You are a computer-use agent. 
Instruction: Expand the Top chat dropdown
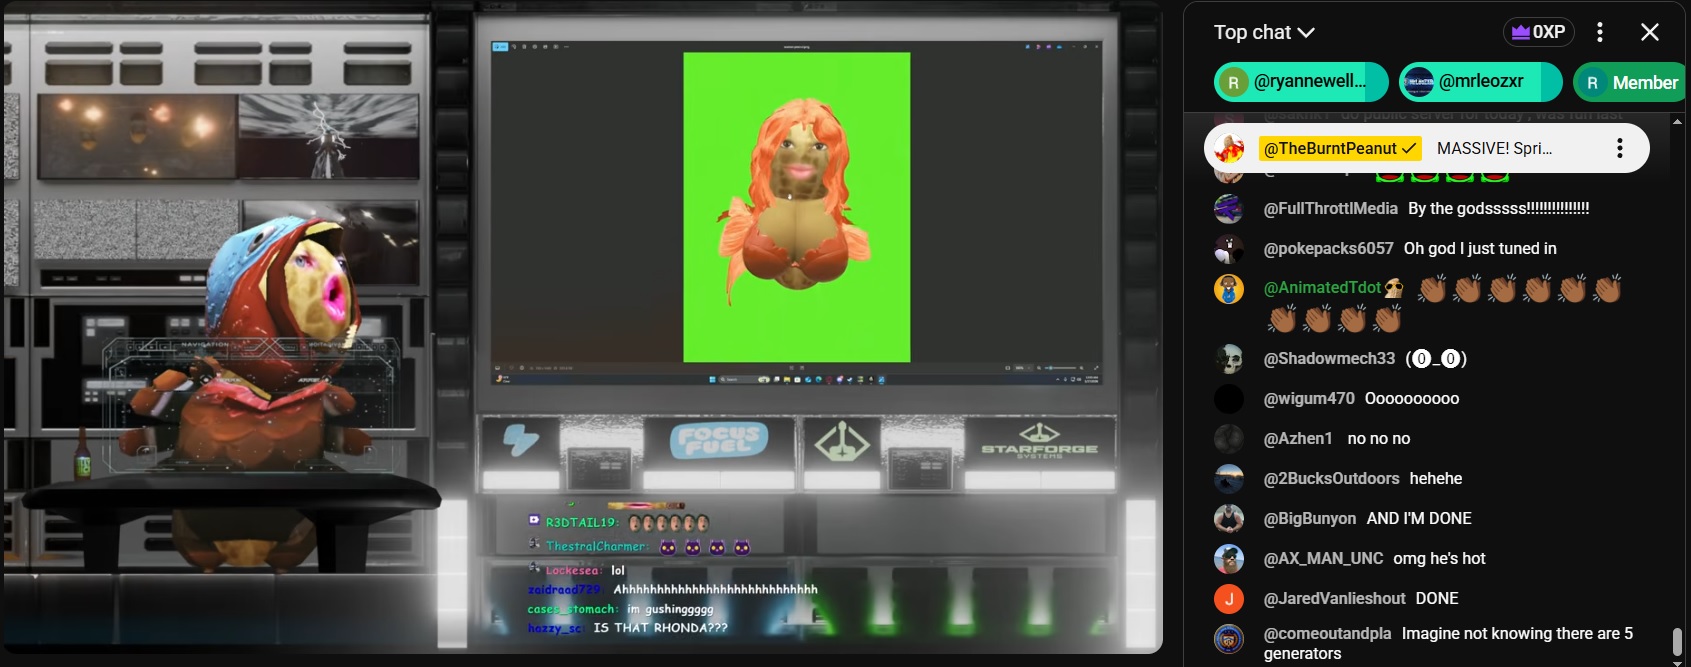[x=1263, y=32]
